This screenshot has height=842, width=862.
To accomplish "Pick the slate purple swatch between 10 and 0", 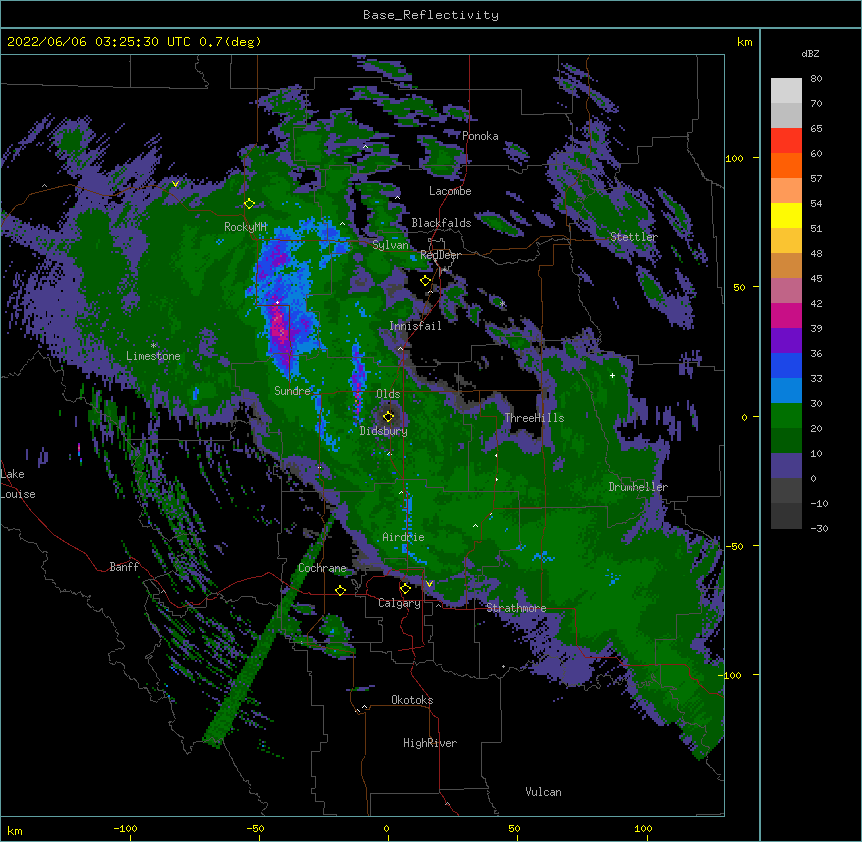I will tap(786, 466).
